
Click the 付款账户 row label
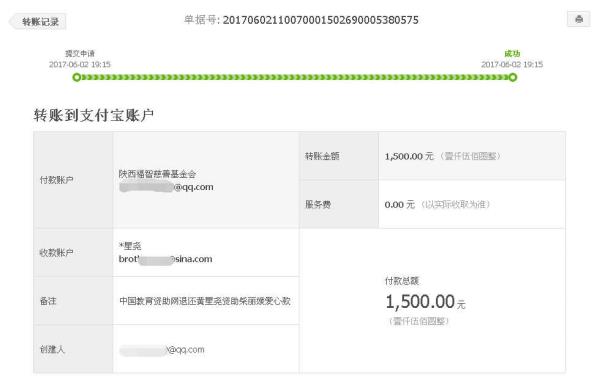57,180
